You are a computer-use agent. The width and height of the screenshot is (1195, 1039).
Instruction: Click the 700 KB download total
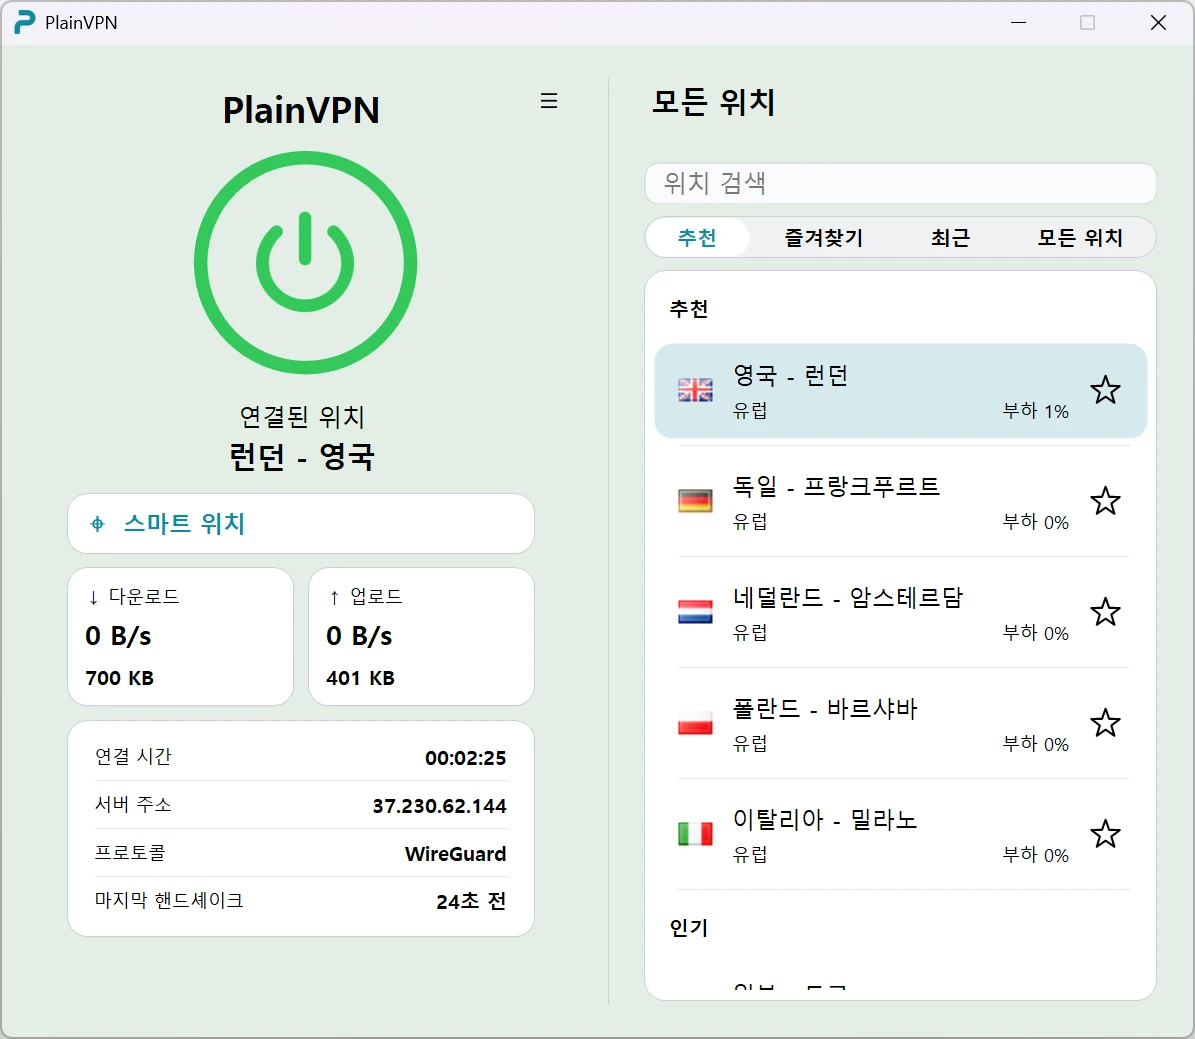pos(120,678)
